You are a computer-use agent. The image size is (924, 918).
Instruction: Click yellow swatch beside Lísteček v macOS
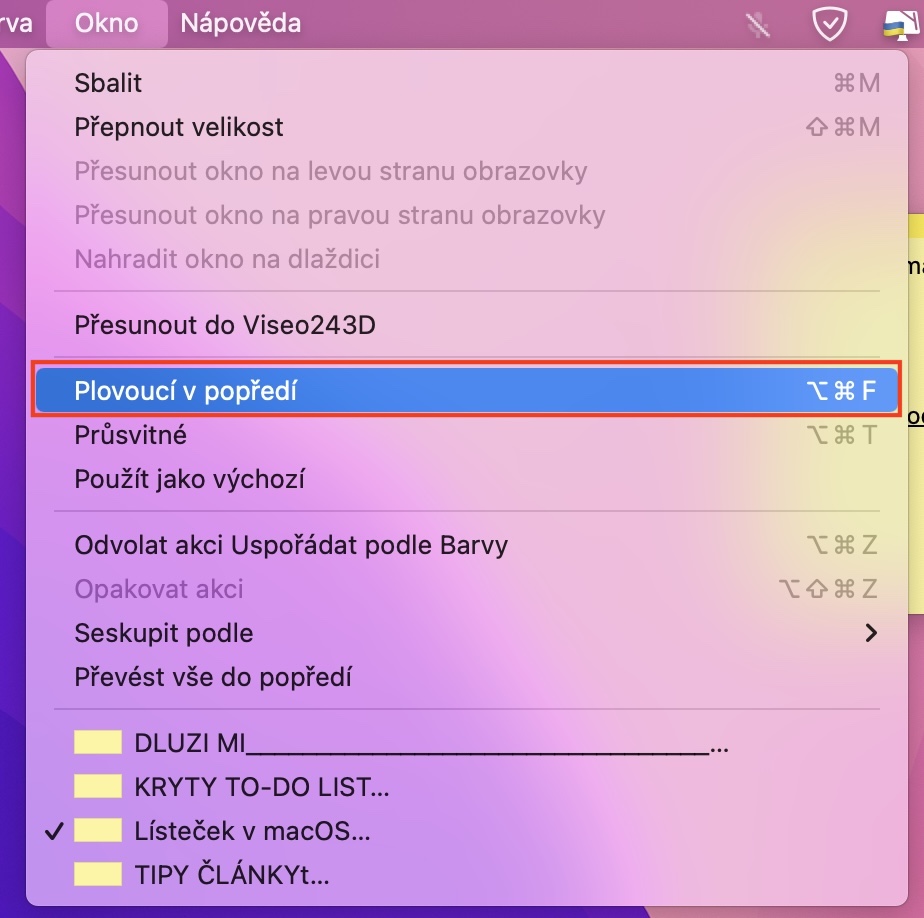(x=97, y=831)
